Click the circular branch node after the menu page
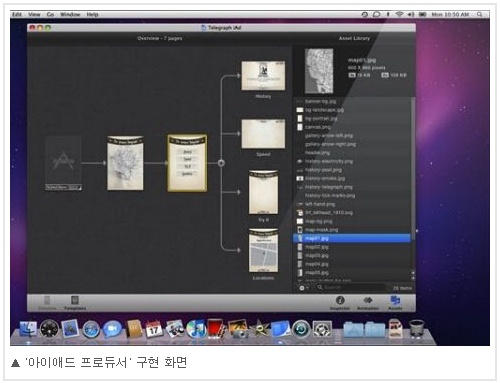Viewport: 500px width, 383px height. [x=221, y=163]
